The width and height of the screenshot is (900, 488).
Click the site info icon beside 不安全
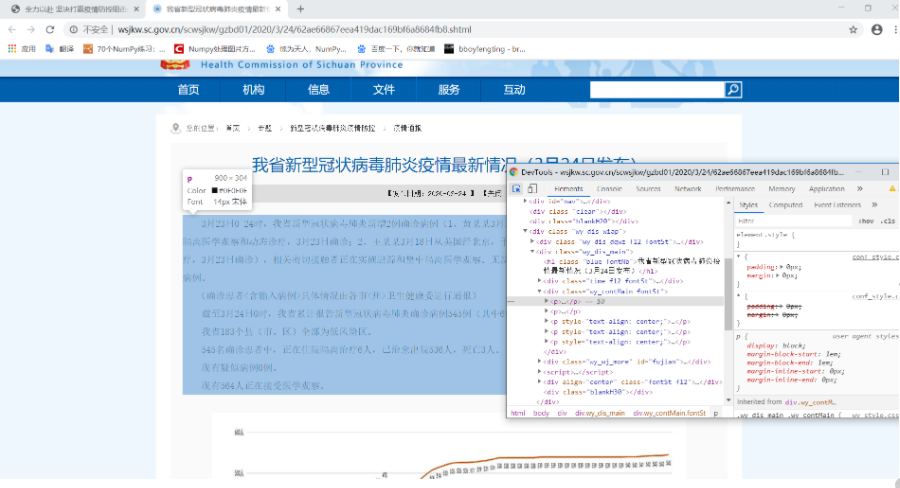(x=73, y=29)
